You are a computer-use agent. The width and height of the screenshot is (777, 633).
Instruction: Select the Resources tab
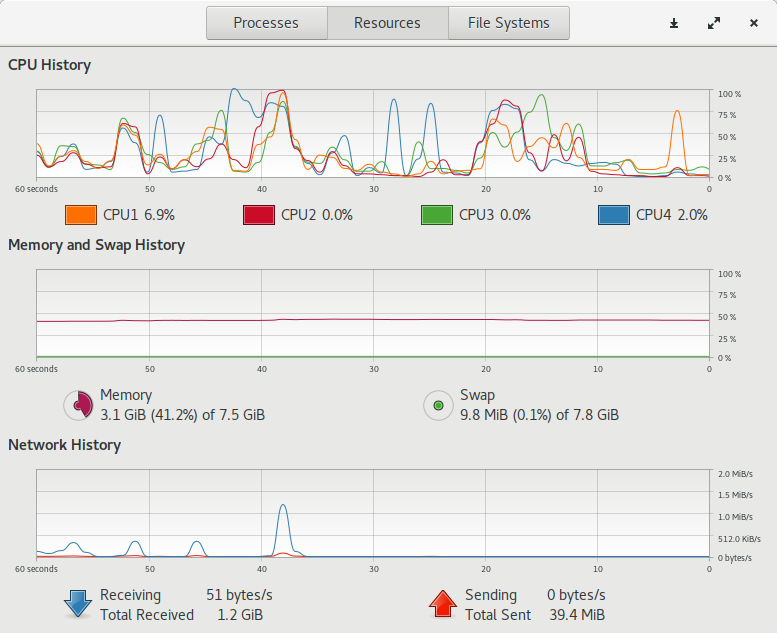[388, 23]
